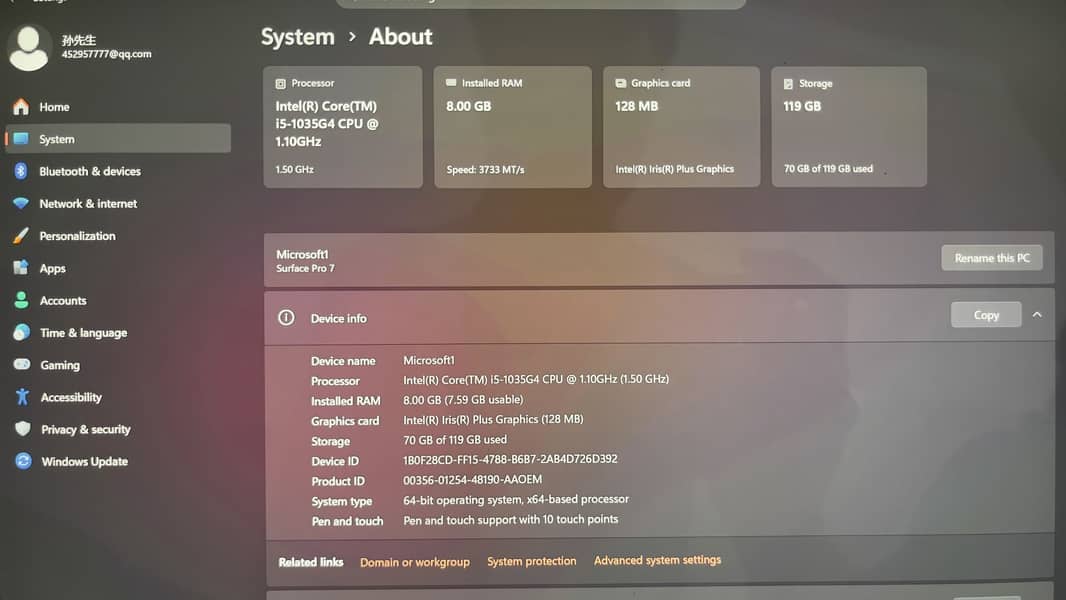Image resolution: width=1066 pixels, height=600 pixels.
Task: Click System in the breadcrumb header
Action: point(298,37)
